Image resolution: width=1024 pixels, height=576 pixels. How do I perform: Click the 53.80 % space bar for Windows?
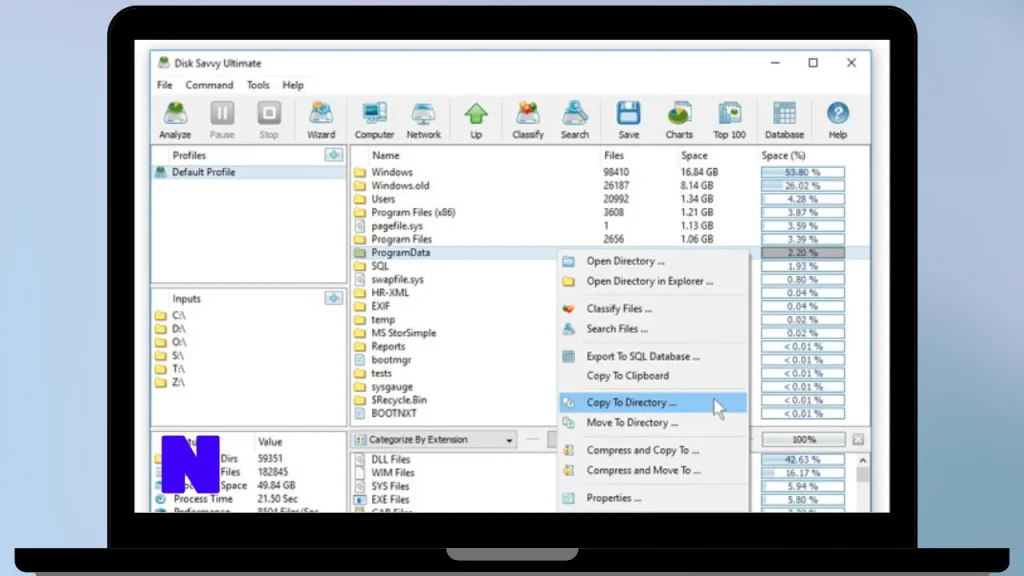803,172
